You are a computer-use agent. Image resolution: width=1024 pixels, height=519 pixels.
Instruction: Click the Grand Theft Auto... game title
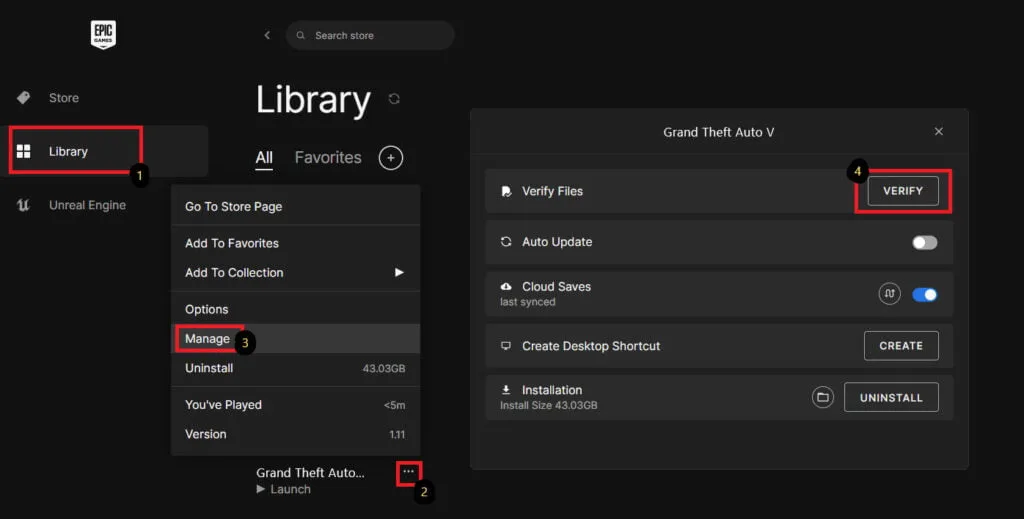(310, 473)
